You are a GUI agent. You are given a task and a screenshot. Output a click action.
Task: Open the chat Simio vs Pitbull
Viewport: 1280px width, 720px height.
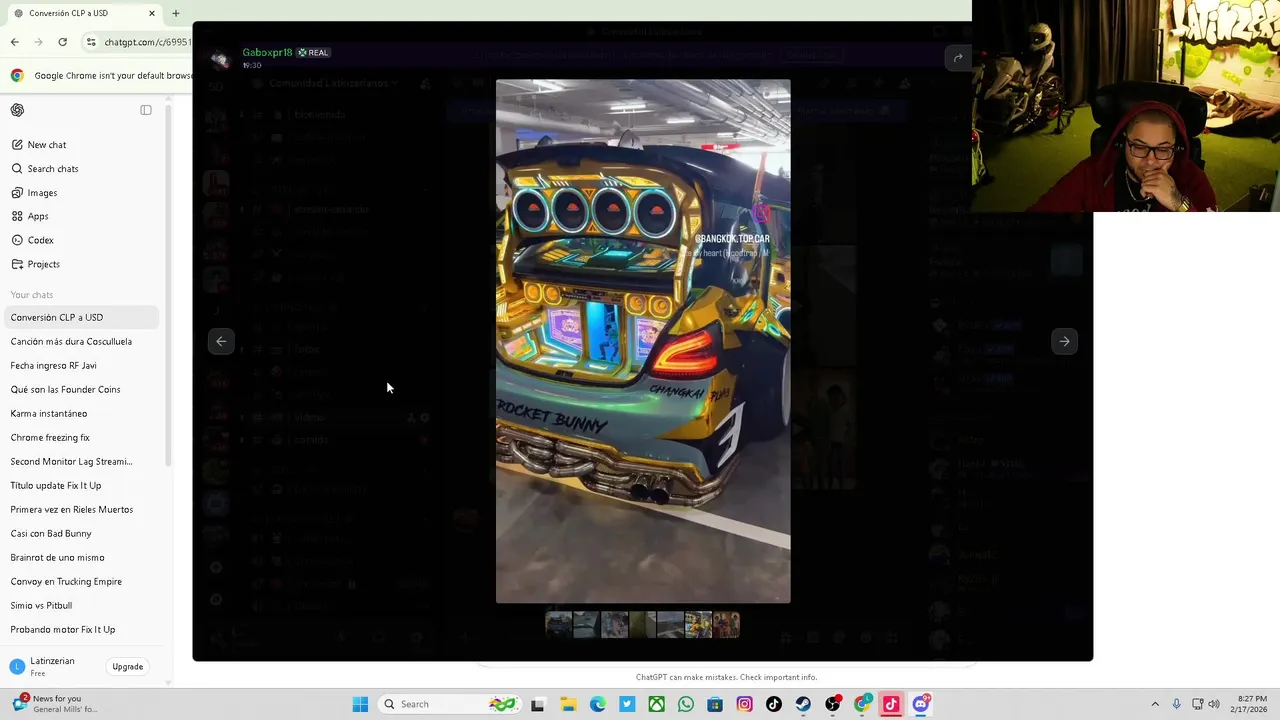(41, 605)
